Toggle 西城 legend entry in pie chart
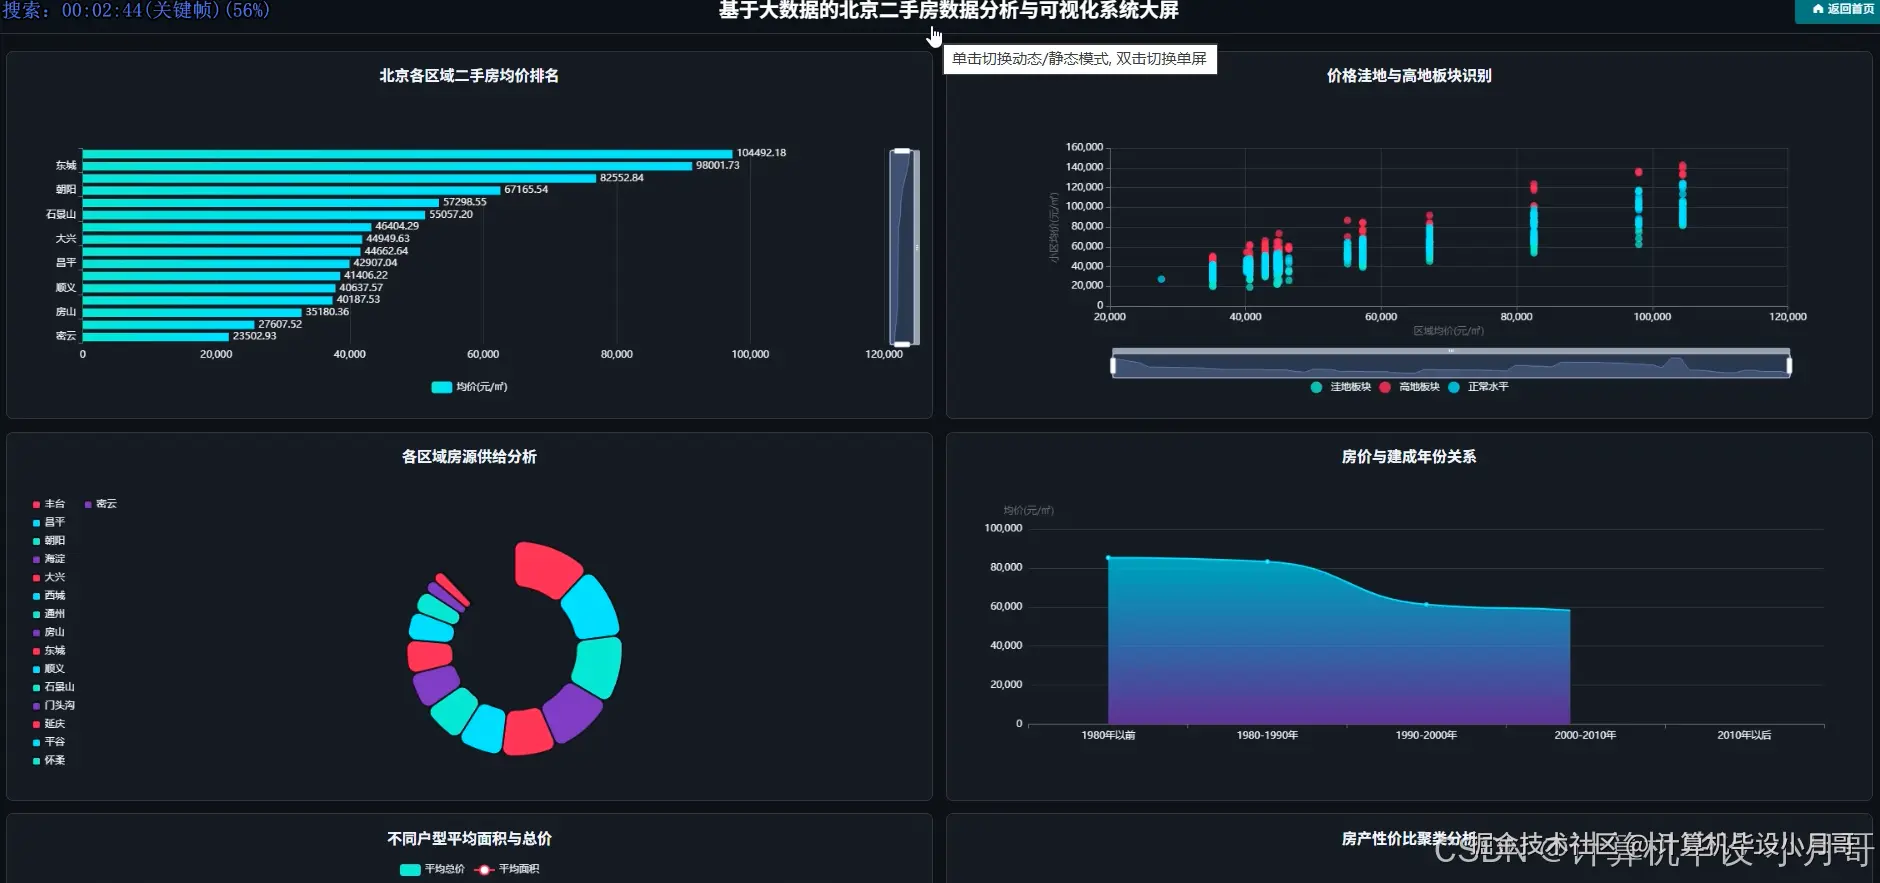Image resolution: width=1880 pixels, height=883 pixels. [49, 596]
